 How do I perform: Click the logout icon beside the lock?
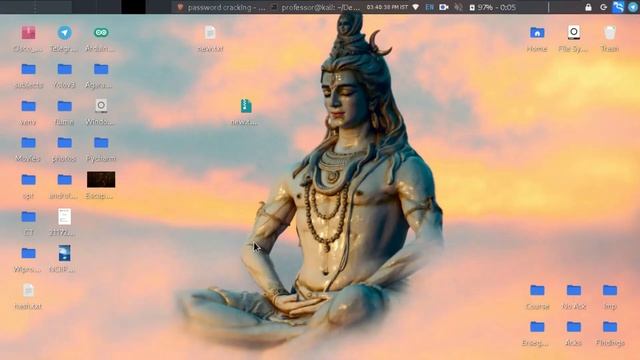[603, 7]
